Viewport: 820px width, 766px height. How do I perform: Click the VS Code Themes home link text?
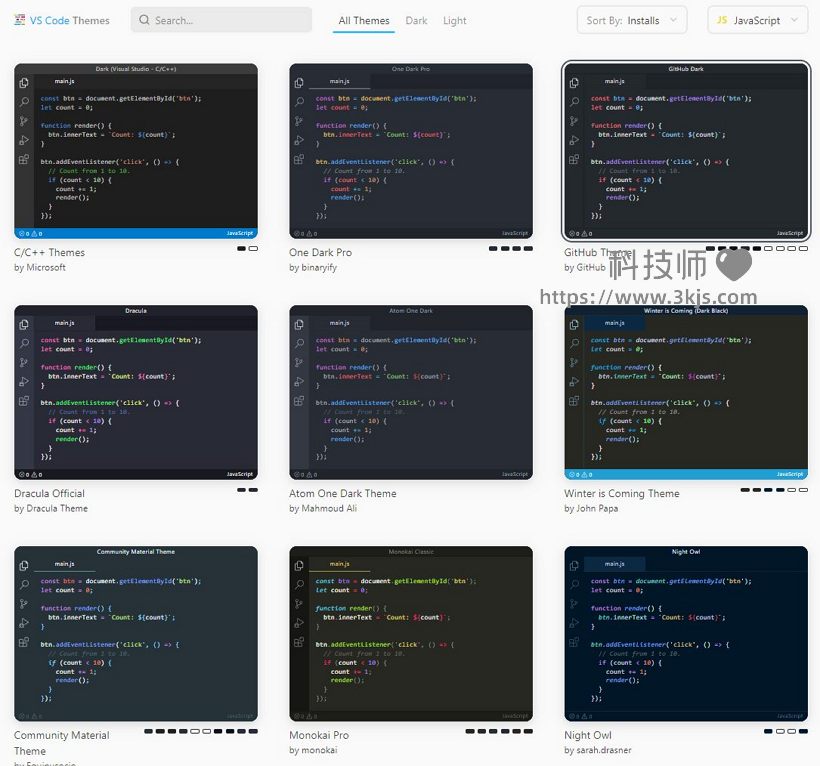pyautogui.click(x=70, y=20)
